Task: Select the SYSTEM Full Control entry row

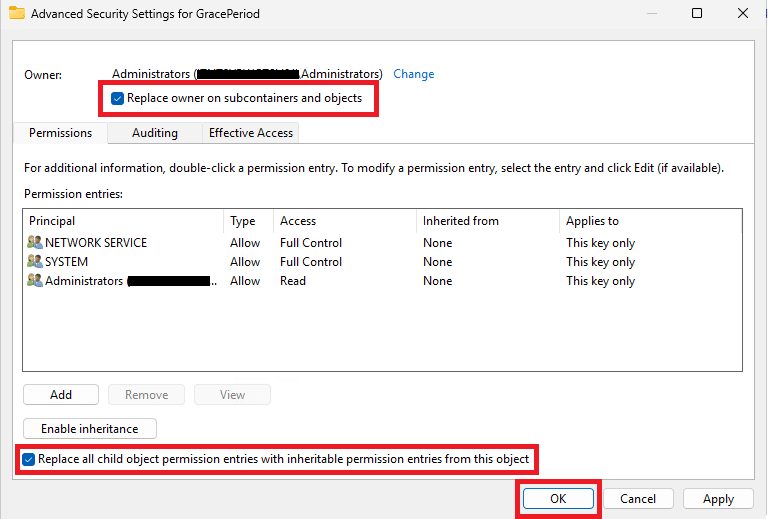Action: [x=310, y=262]
